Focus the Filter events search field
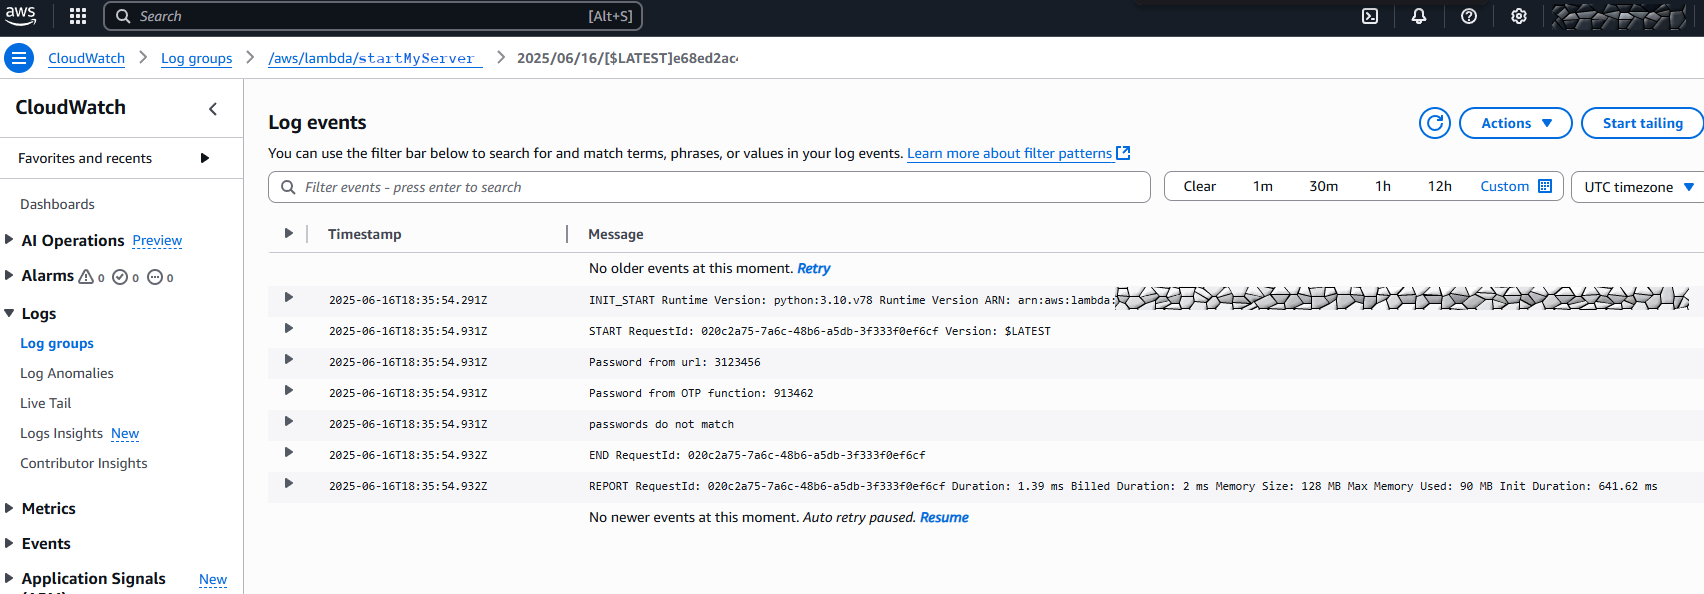 (709, 187)
